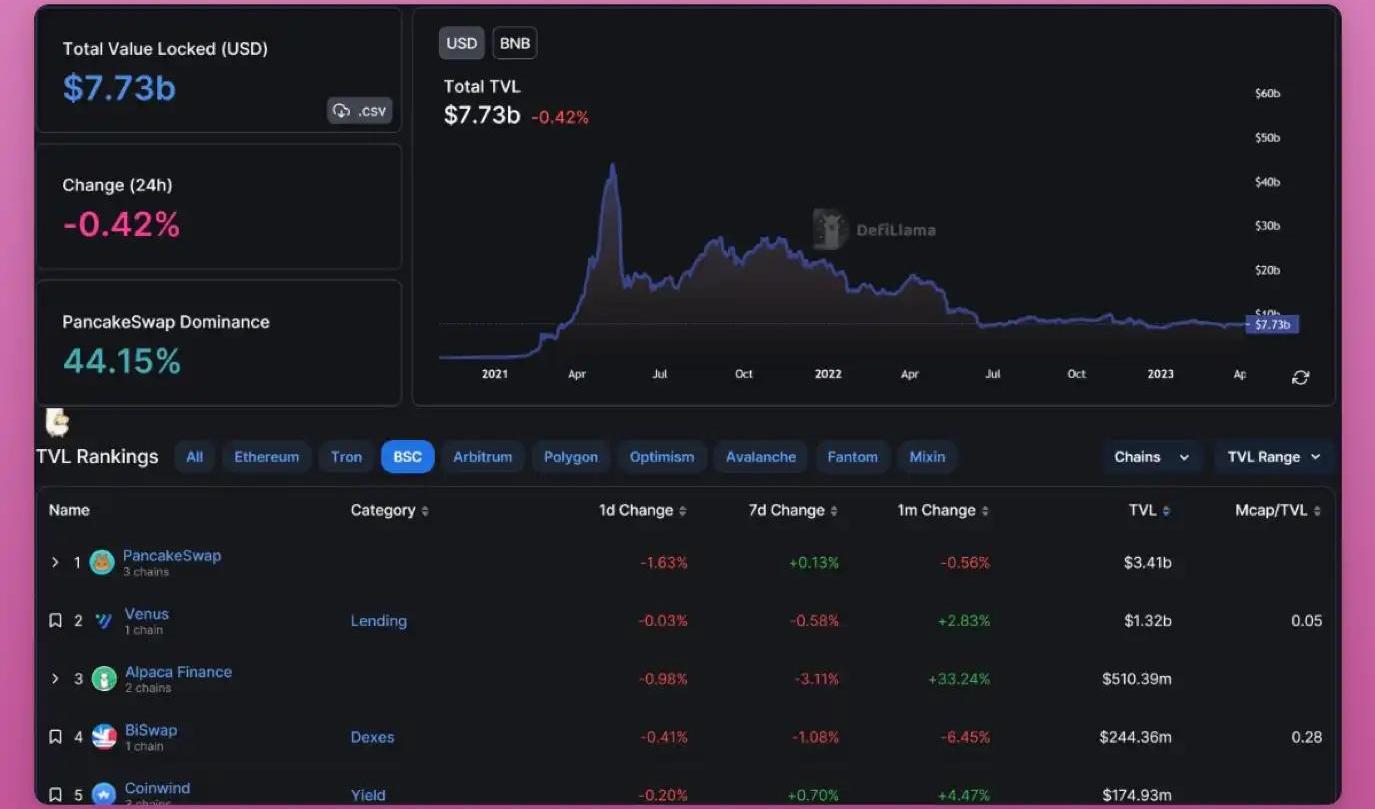This screenshot has width=1375, height=809.
Task: Open the PancakeSwap protocol link
Action: [172, 555]
